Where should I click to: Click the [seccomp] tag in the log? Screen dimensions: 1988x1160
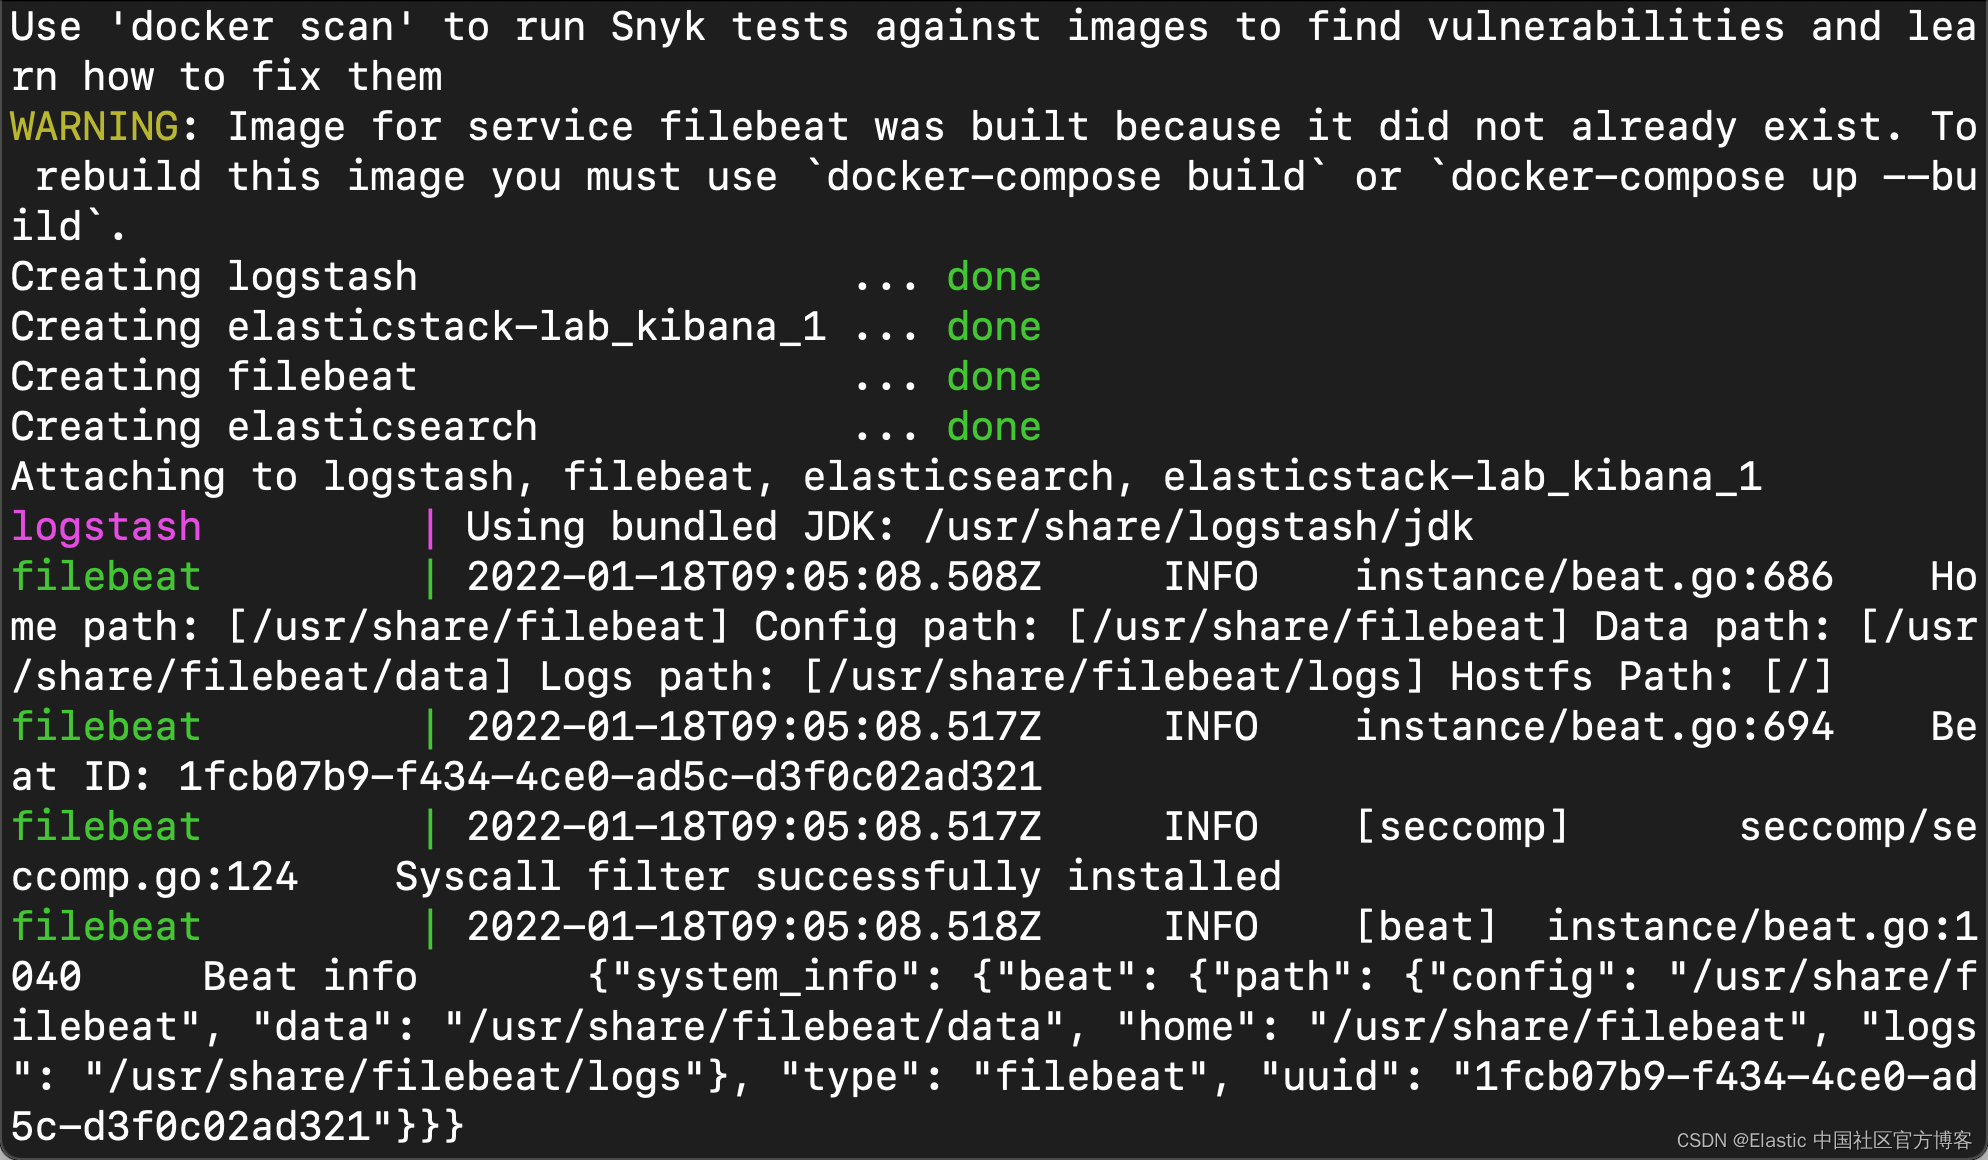(1462, 827)
